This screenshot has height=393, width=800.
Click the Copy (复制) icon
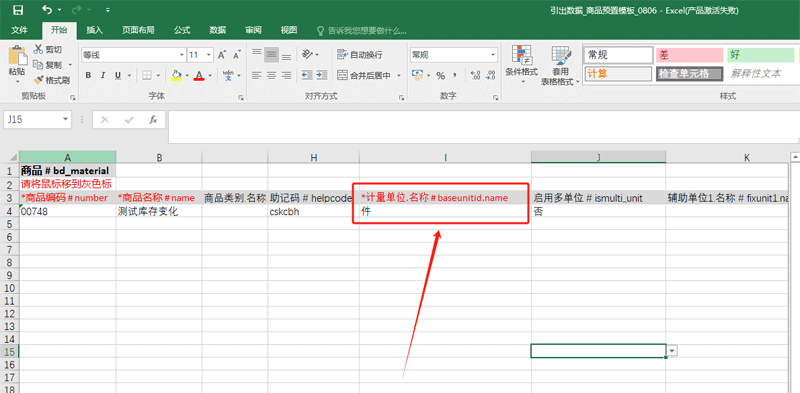tap(38, 65)
